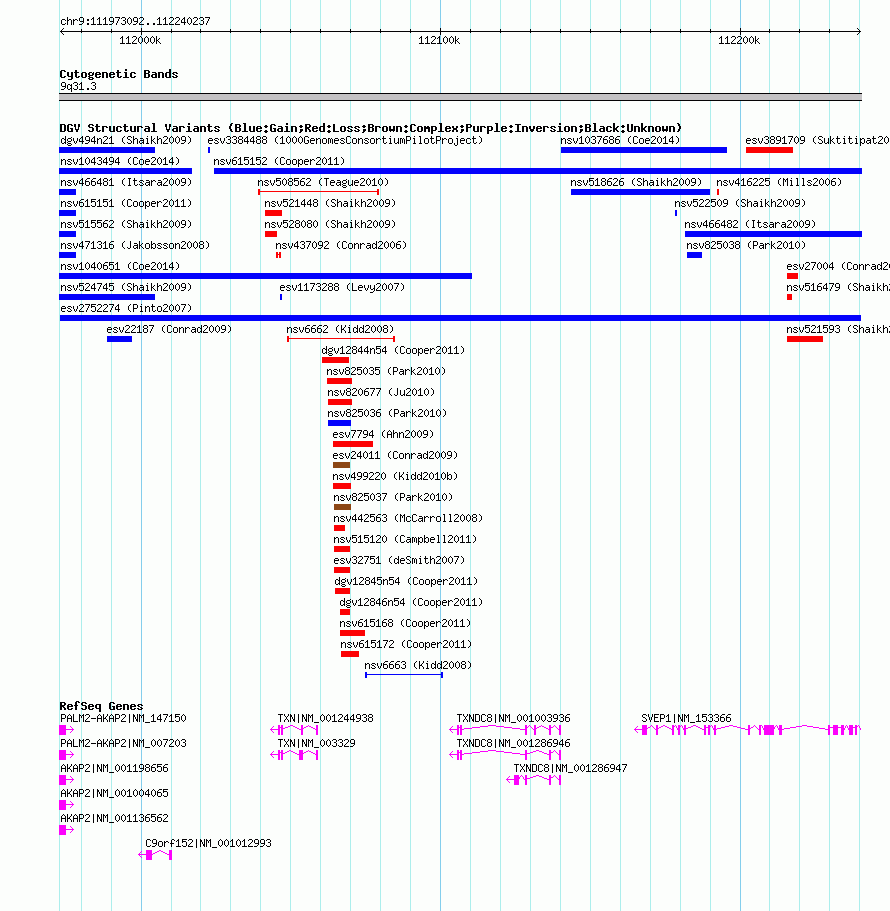This screenshot has height=911, width=890.
Task: Open TXNDC8|NM_001286946 gene label
Action: (x=513, y=743)
